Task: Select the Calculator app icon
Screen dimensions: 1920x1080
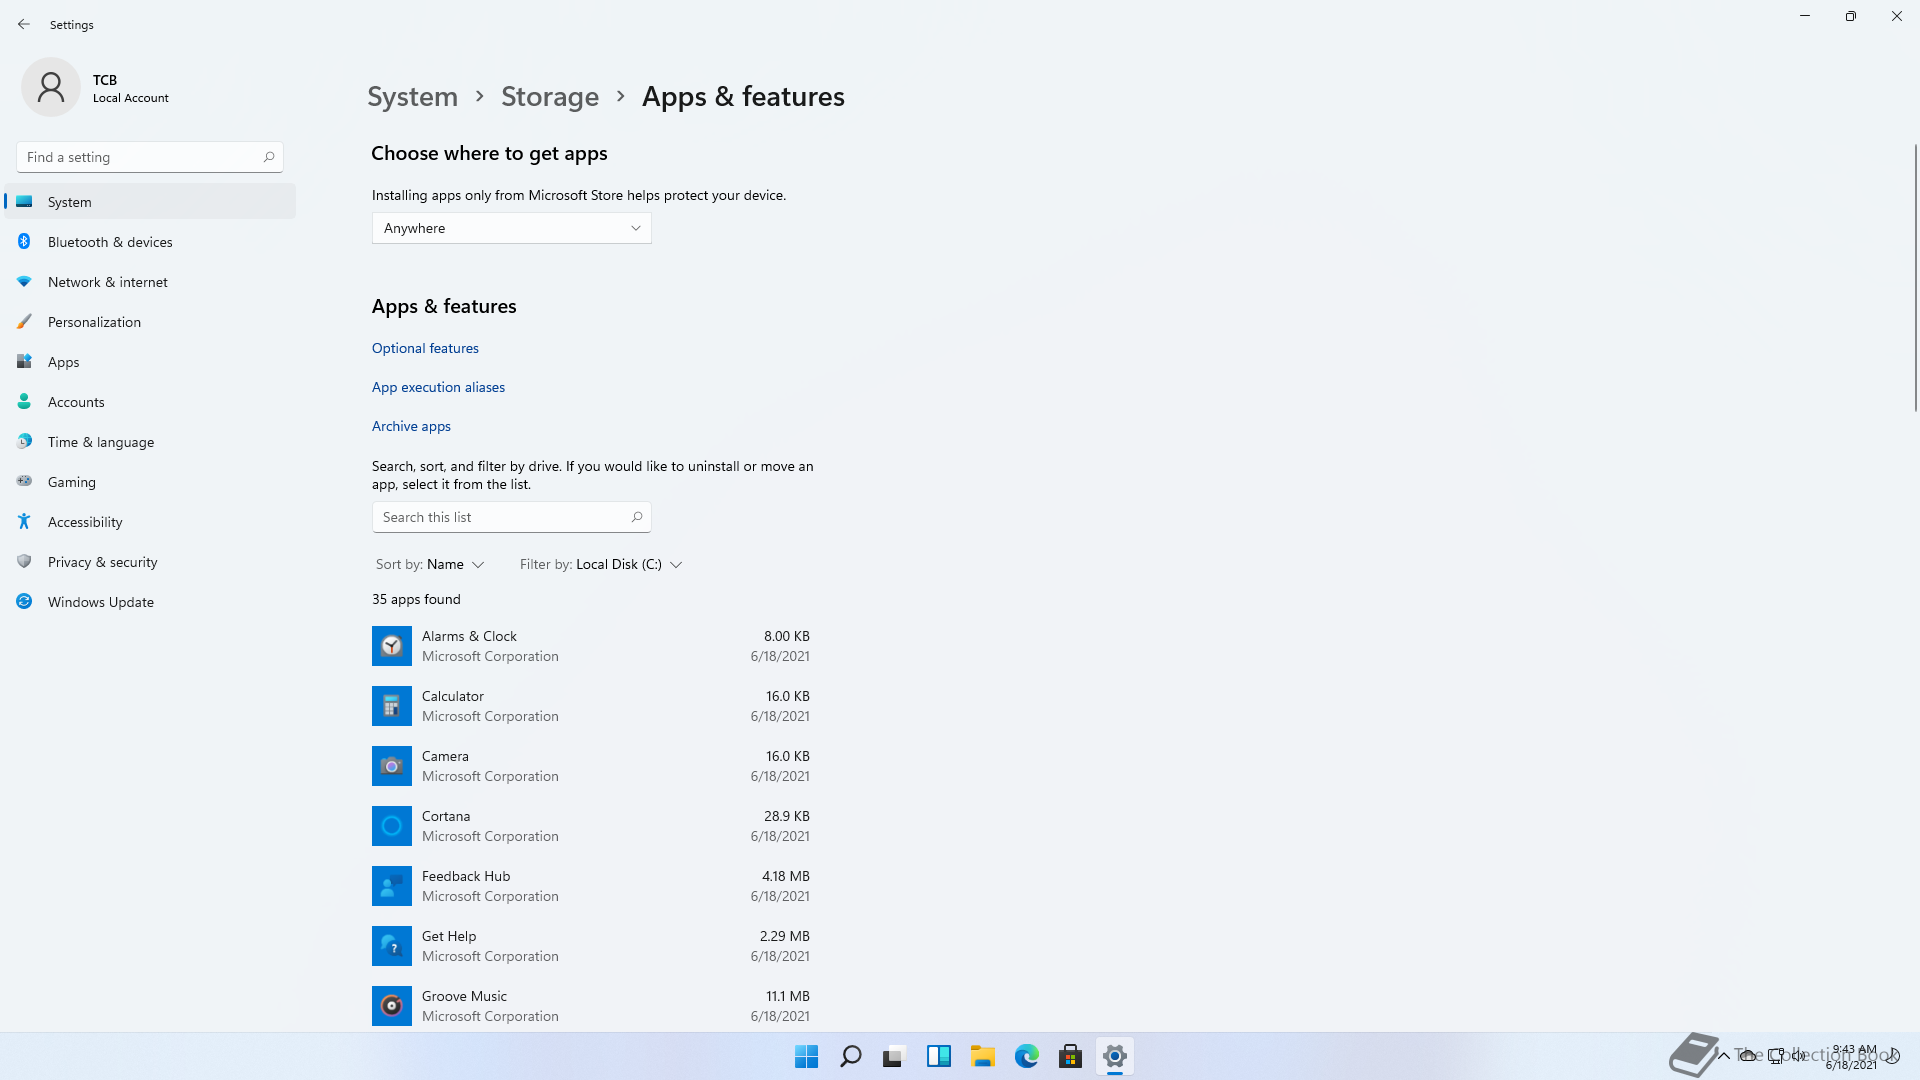Action: tap(392, 706)
